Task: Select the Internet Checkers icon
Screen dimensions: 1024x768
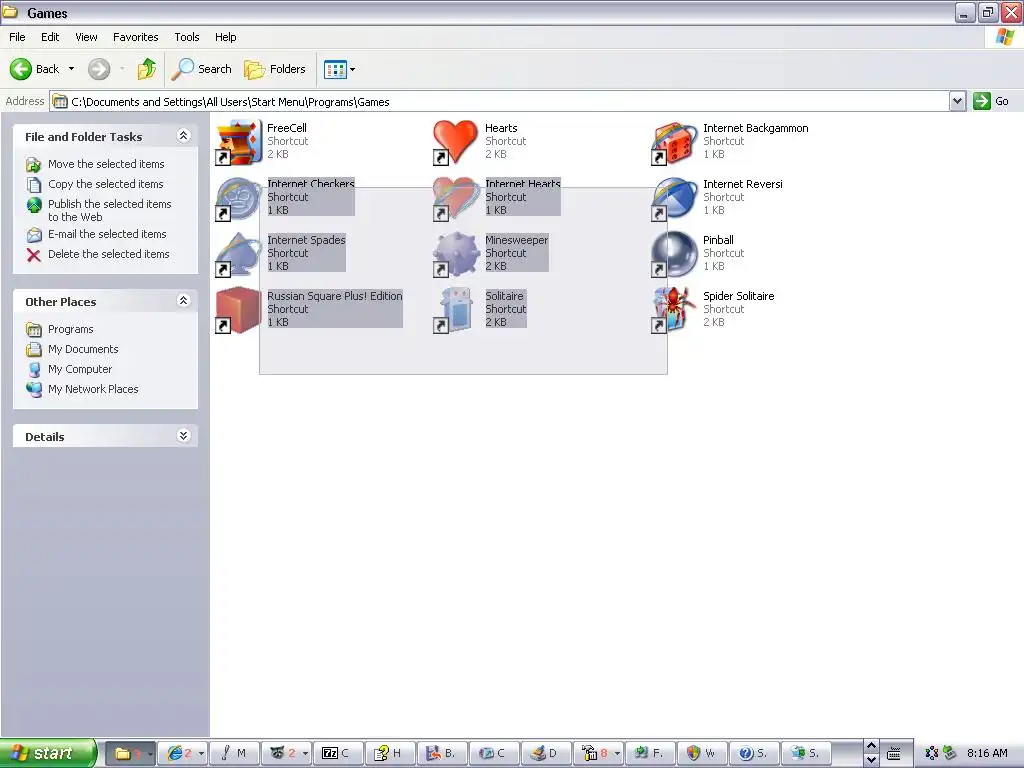Action: coord(239,198)
